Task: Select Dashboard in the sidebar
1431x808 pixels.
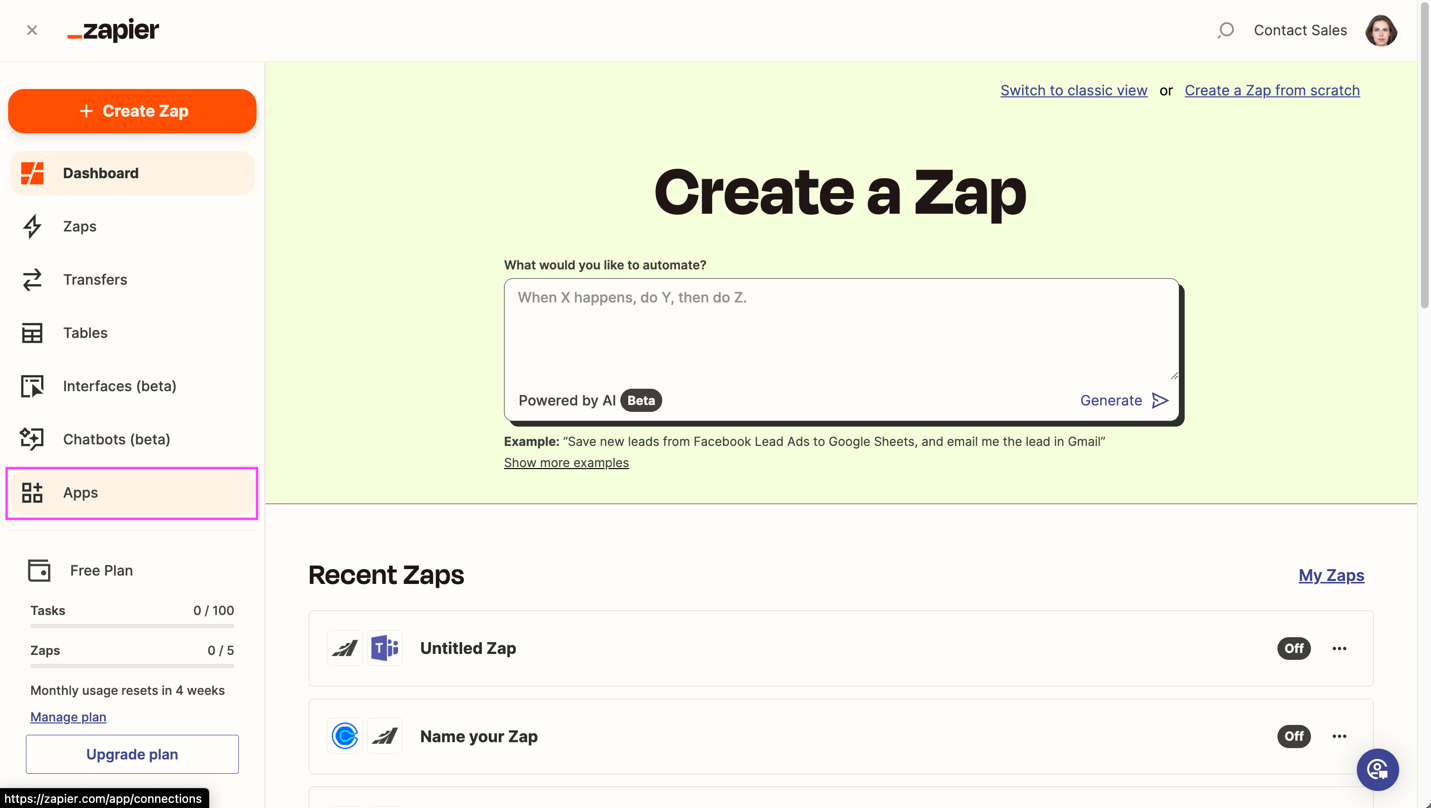Action: tap(100, 173)
